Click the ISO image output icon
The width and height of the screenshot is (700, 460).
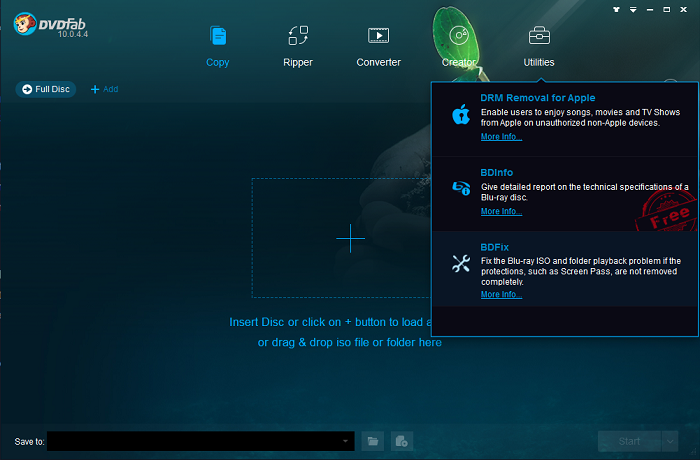coord(402,441)
